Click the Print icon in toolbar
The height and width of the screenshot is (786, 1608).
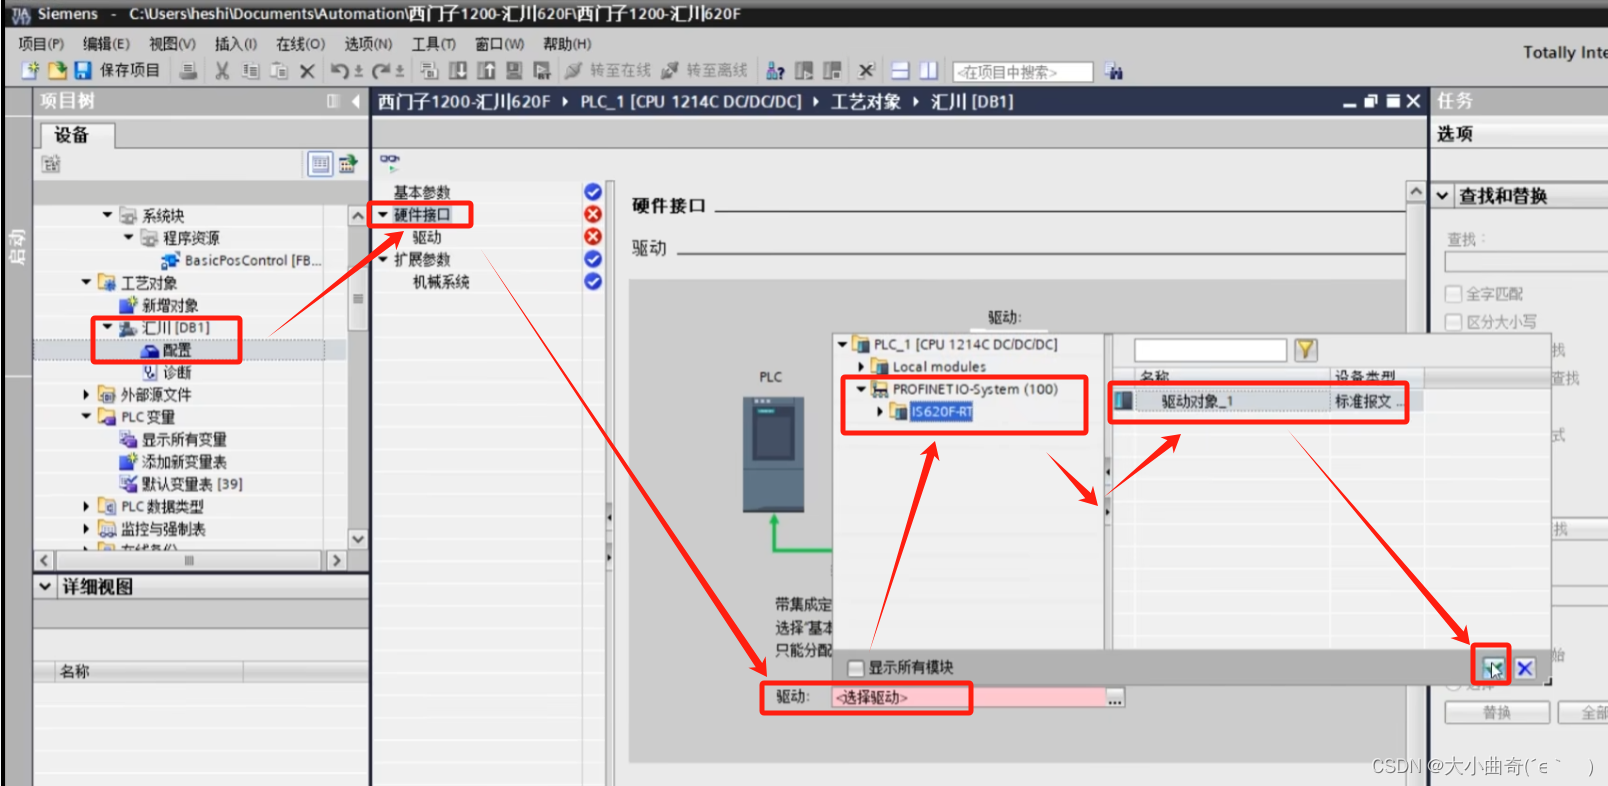188,70
